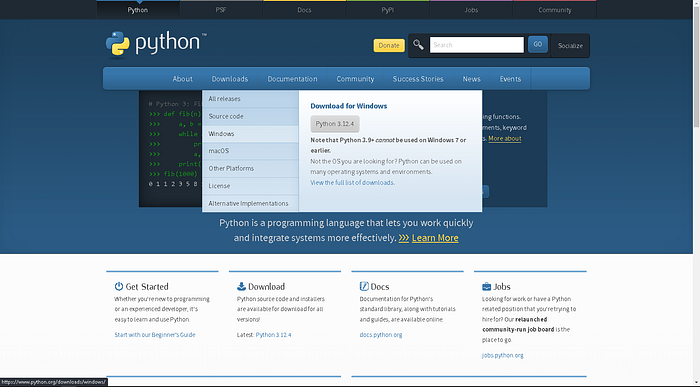
Task: Select Source code in Downloads dropdown
Action: click(250, 116)
